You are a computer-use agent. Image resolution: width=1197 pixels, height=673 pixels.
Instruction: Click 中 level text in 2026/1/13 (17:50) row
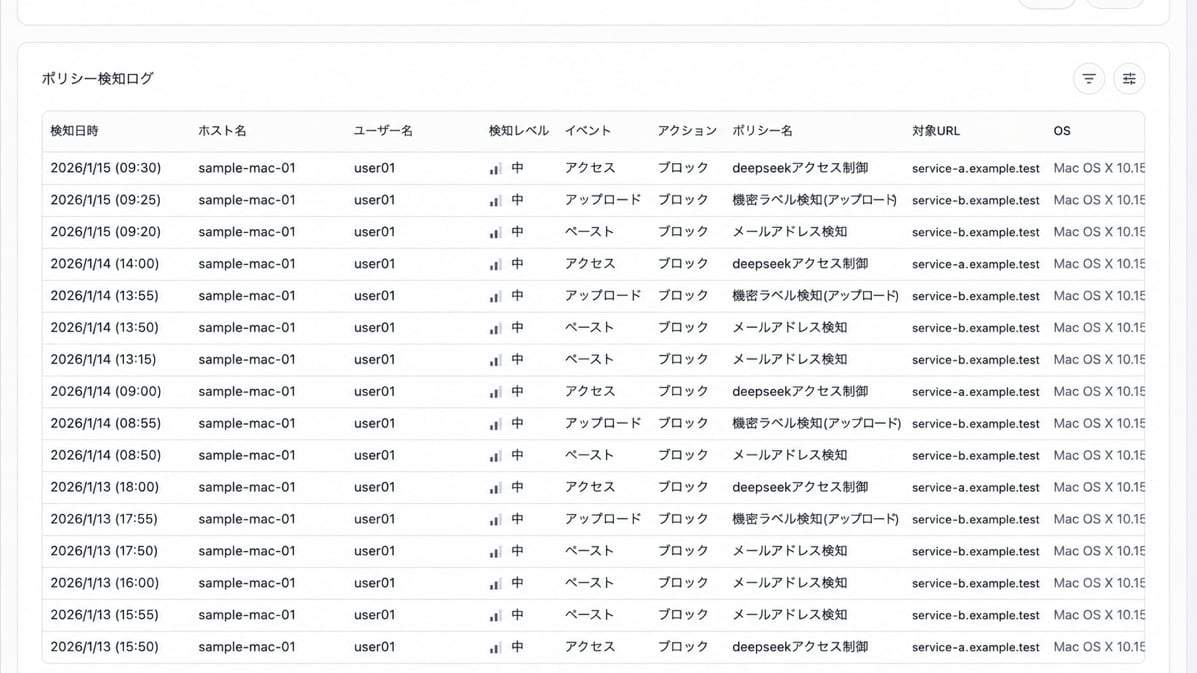pos(518,551)
